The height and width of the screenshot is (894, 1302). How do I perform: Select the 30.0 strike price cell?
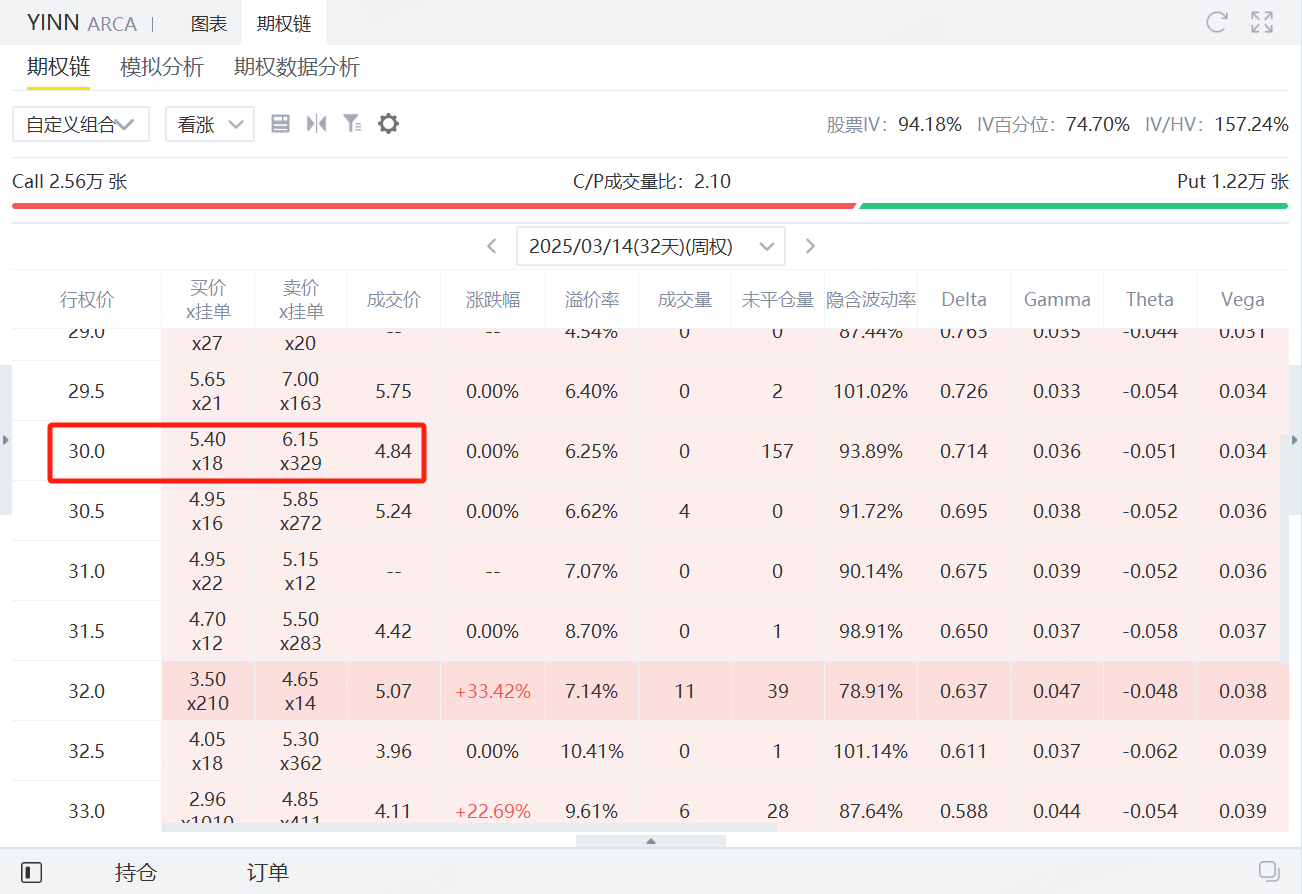87,451
